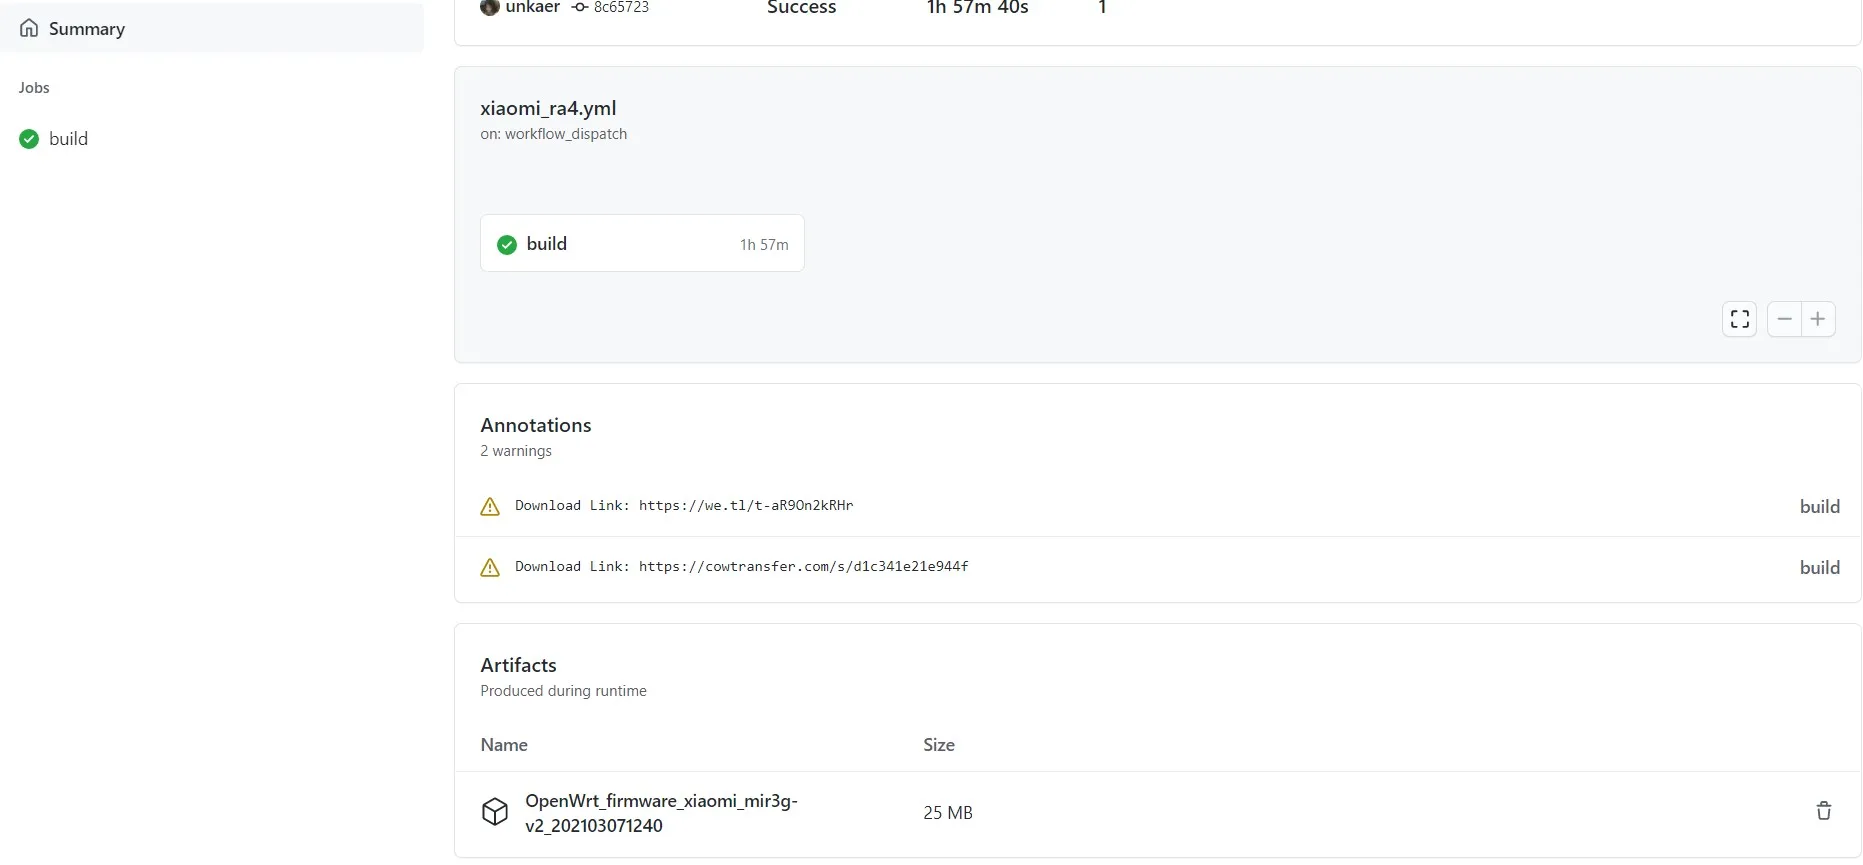This screenshot has width=1863, height=865.
Task: Click the 'on: workflow_dispatch' trigger text
Action: click(554, 134)
